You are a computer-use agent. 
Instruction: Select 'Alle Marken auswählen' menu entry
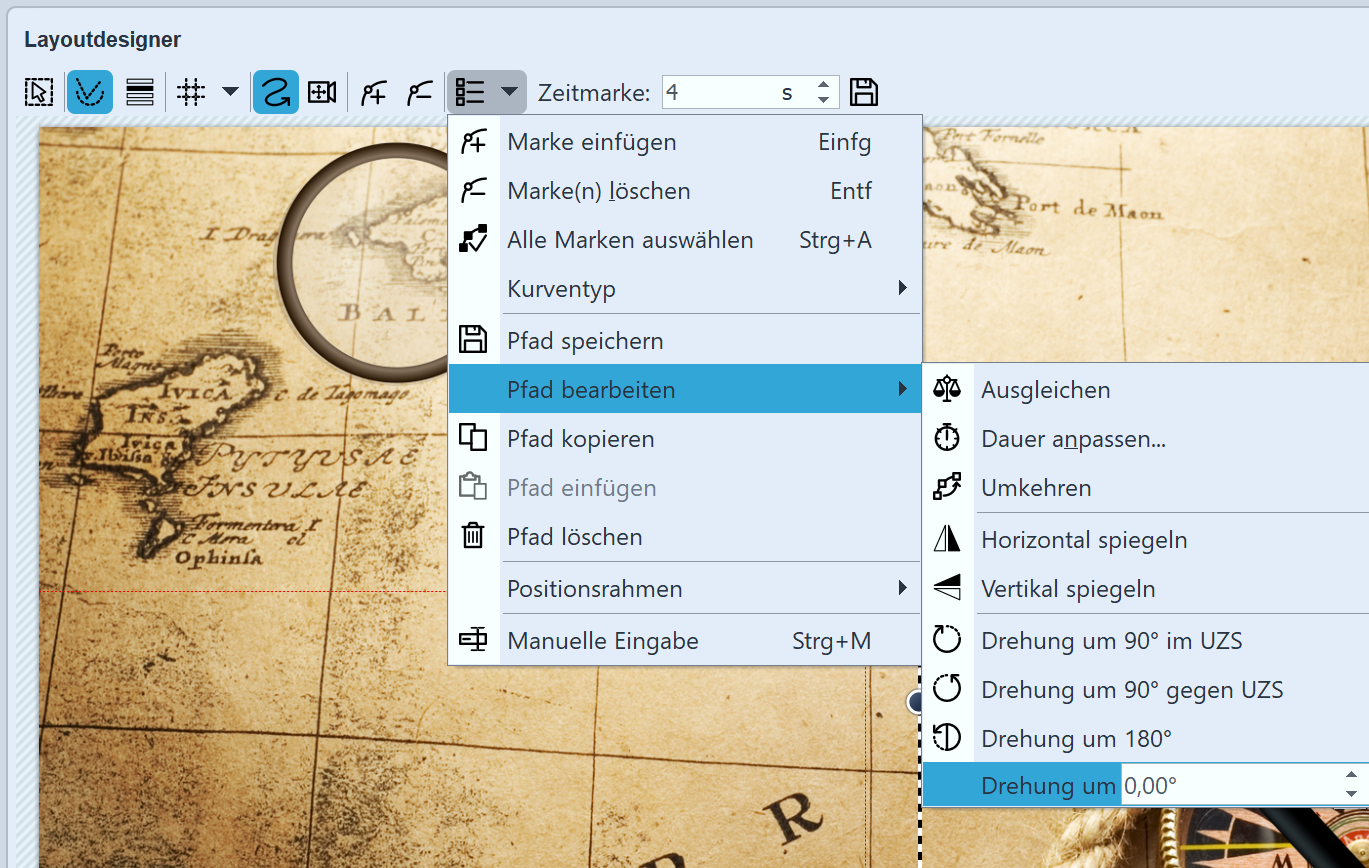pos(629,240)
